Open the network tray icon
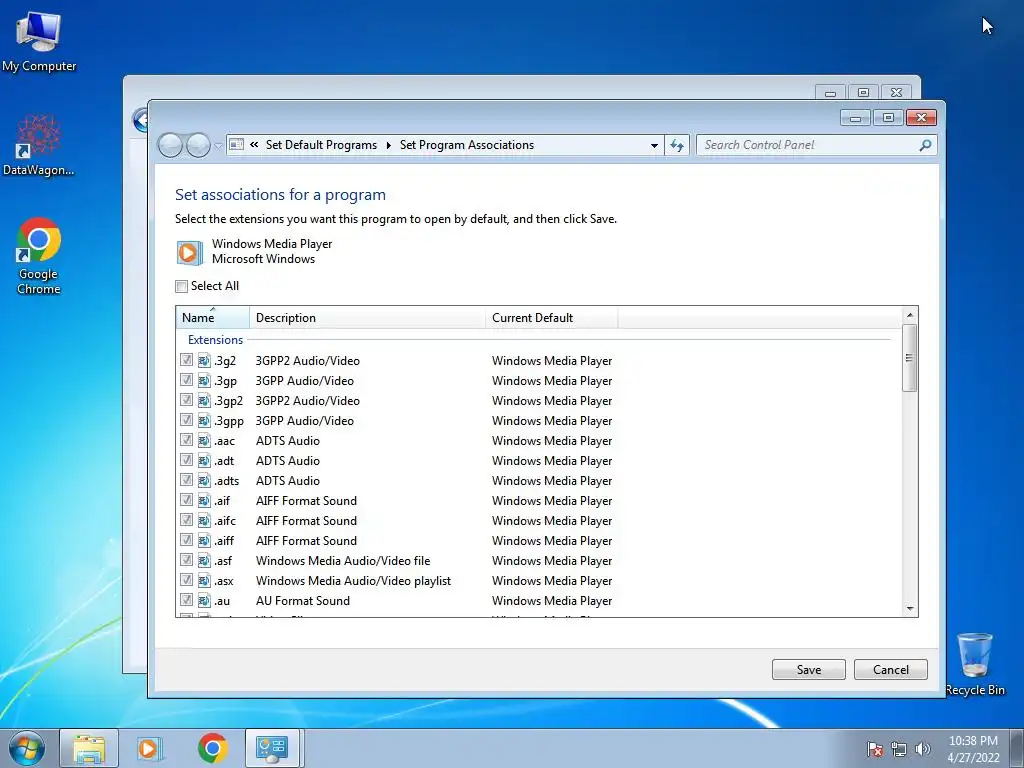Screen dimensions: 1024x768 (899, 749)
